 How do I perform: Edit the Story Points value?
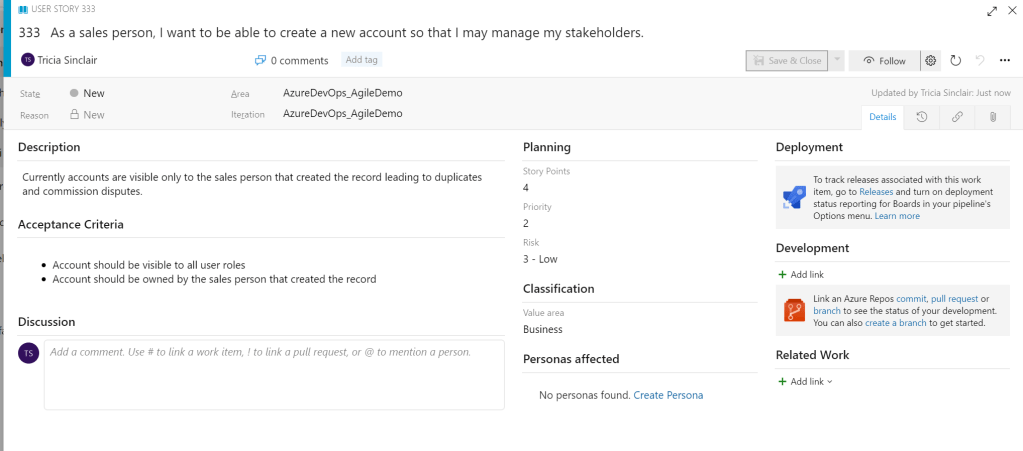(526, 187)
